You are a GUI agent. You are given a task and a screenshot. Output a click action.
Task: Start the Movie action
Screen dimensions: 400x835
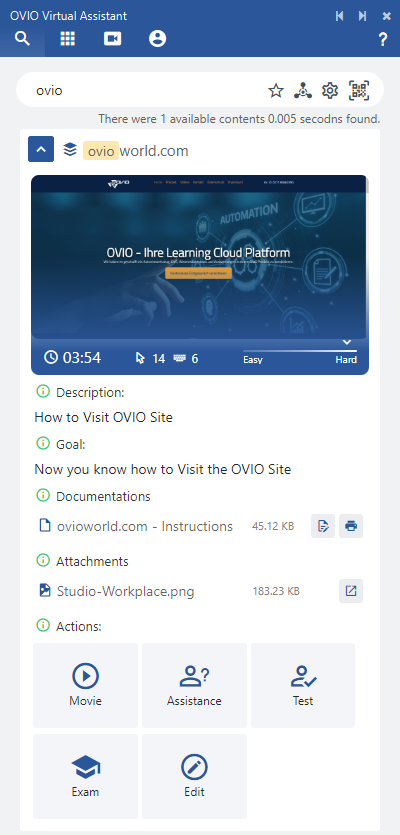(85, 685)
